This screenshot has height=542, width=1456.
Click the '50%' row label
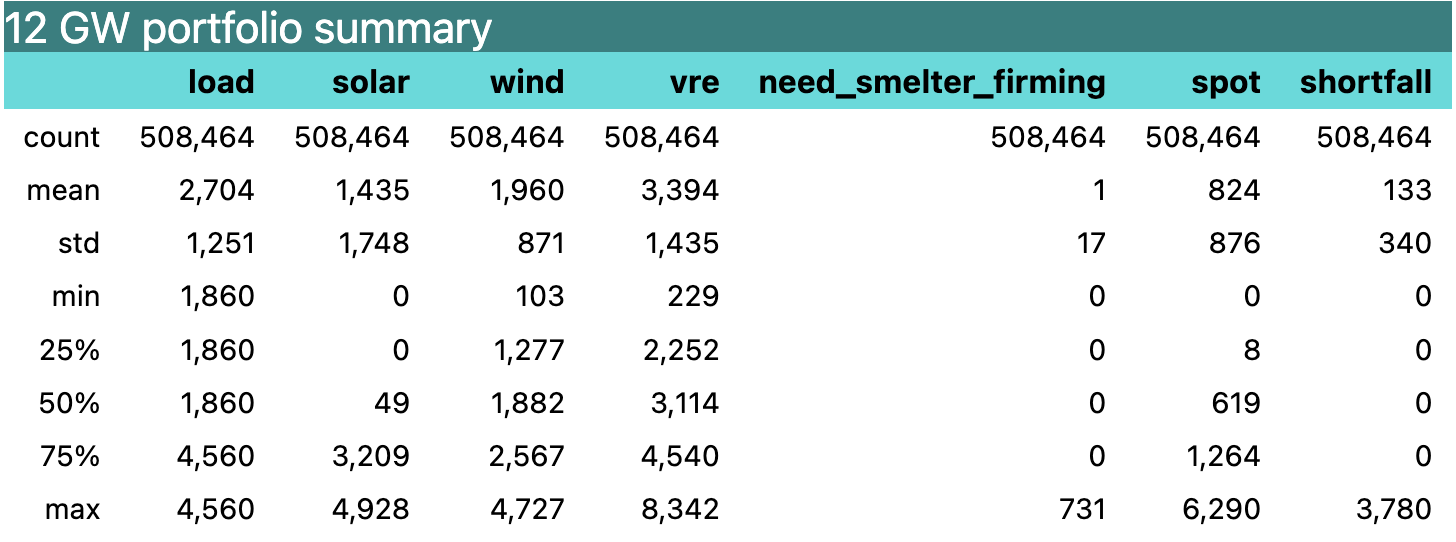click(70, 403)
